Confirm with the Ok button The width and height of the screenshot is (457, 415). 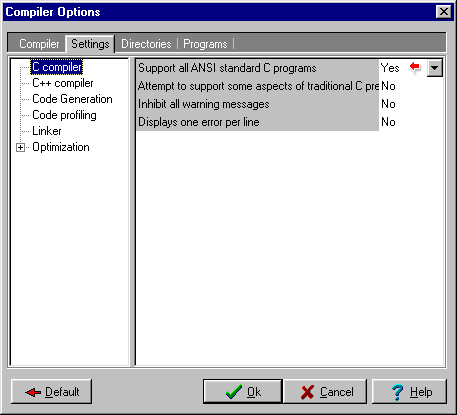tap(243, 392)
